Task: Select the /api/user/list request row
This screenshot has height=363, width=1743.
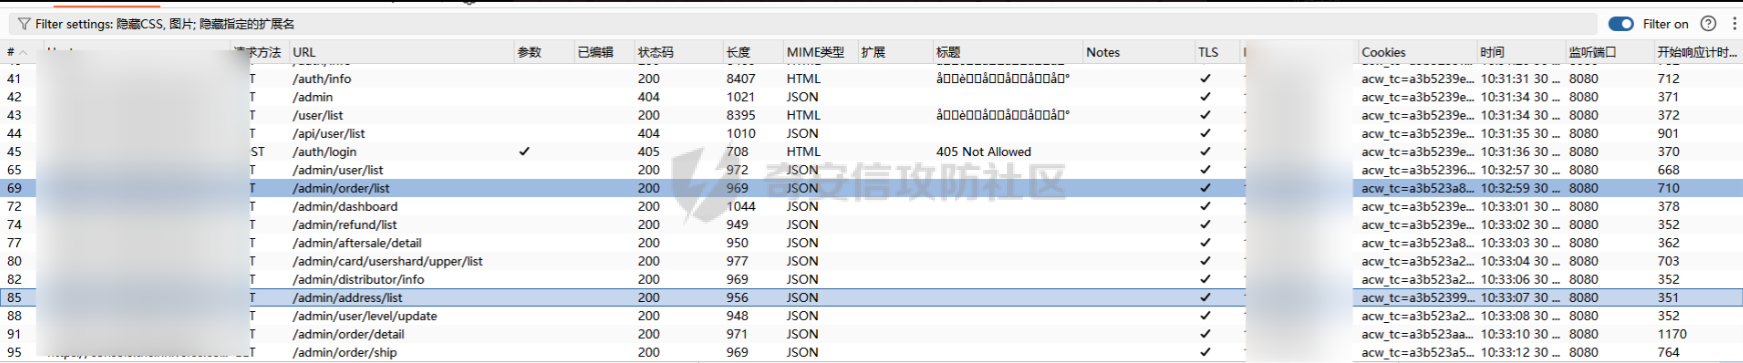Action: (871, 133)
